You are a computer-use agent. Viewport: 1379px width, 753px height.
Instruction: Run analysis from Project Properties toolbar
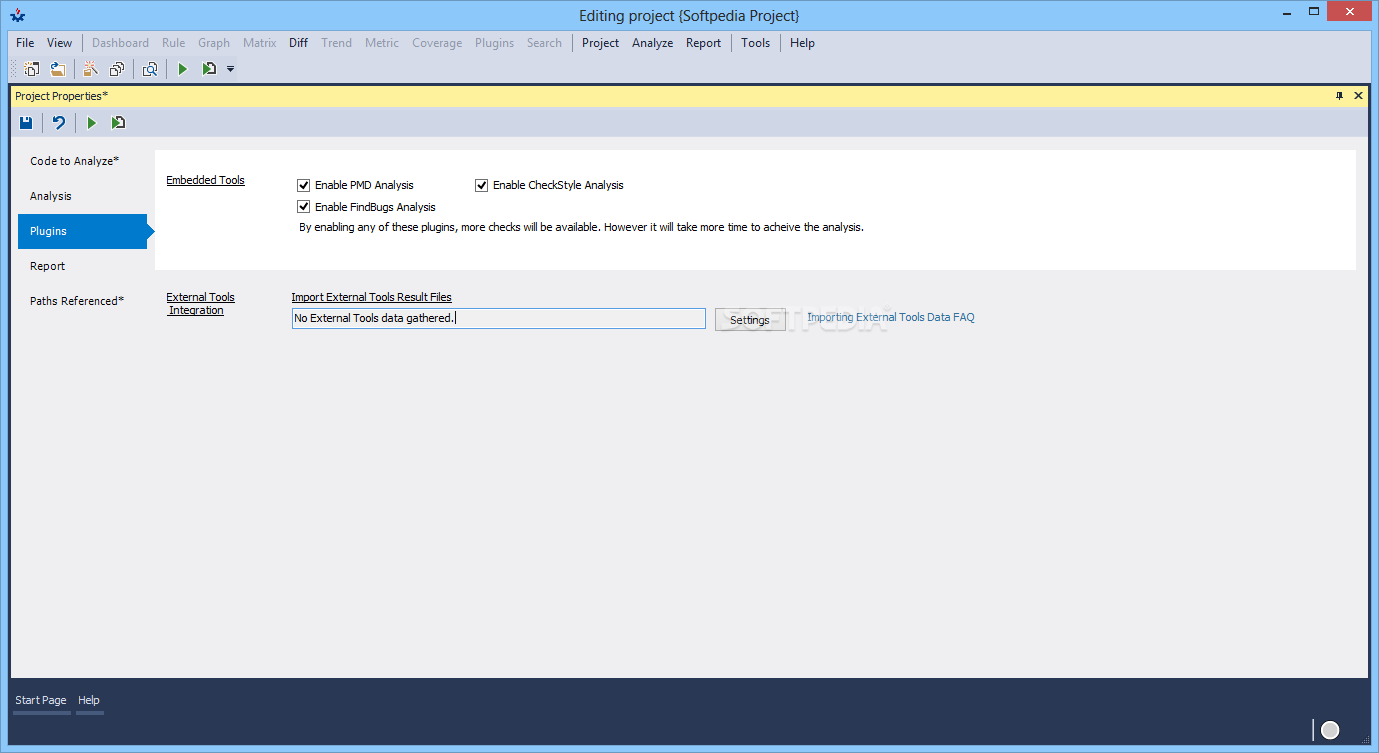tap(91, 123)
